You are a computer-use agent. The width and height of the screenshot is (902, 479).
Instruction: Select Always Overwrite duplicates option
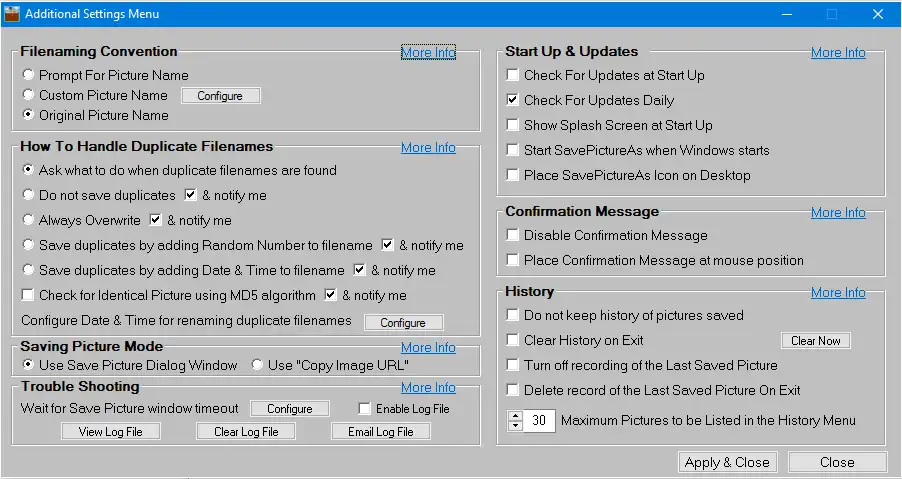tap(28, 220)
